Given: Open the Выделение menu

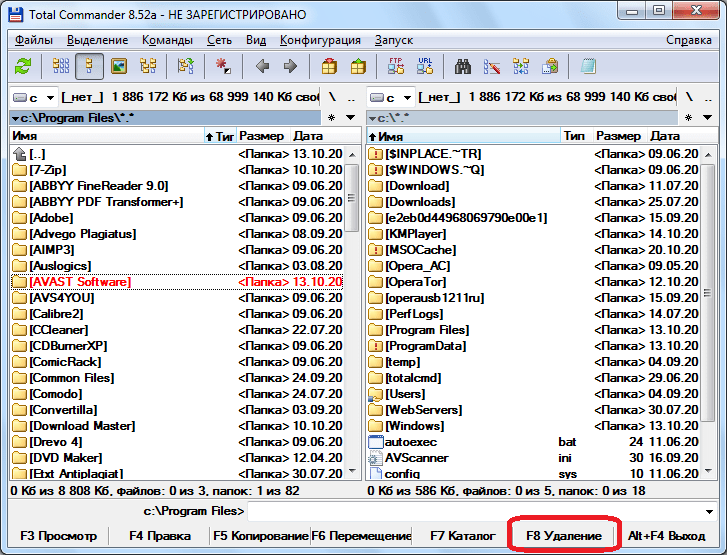Looking at the screenshot, I should (97, 40).
